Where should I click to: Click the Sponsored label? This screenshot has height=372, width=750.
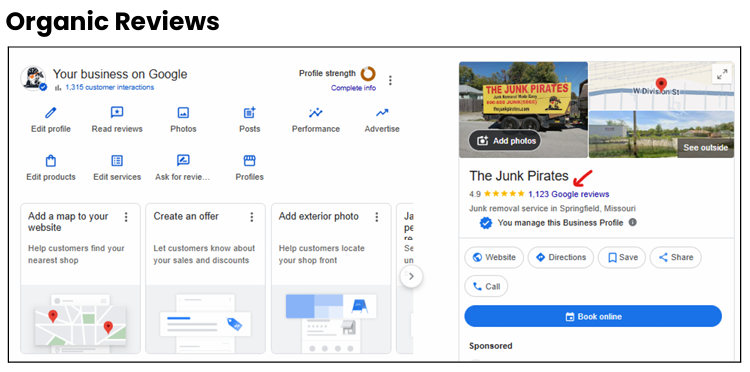[x=490, y=346]
